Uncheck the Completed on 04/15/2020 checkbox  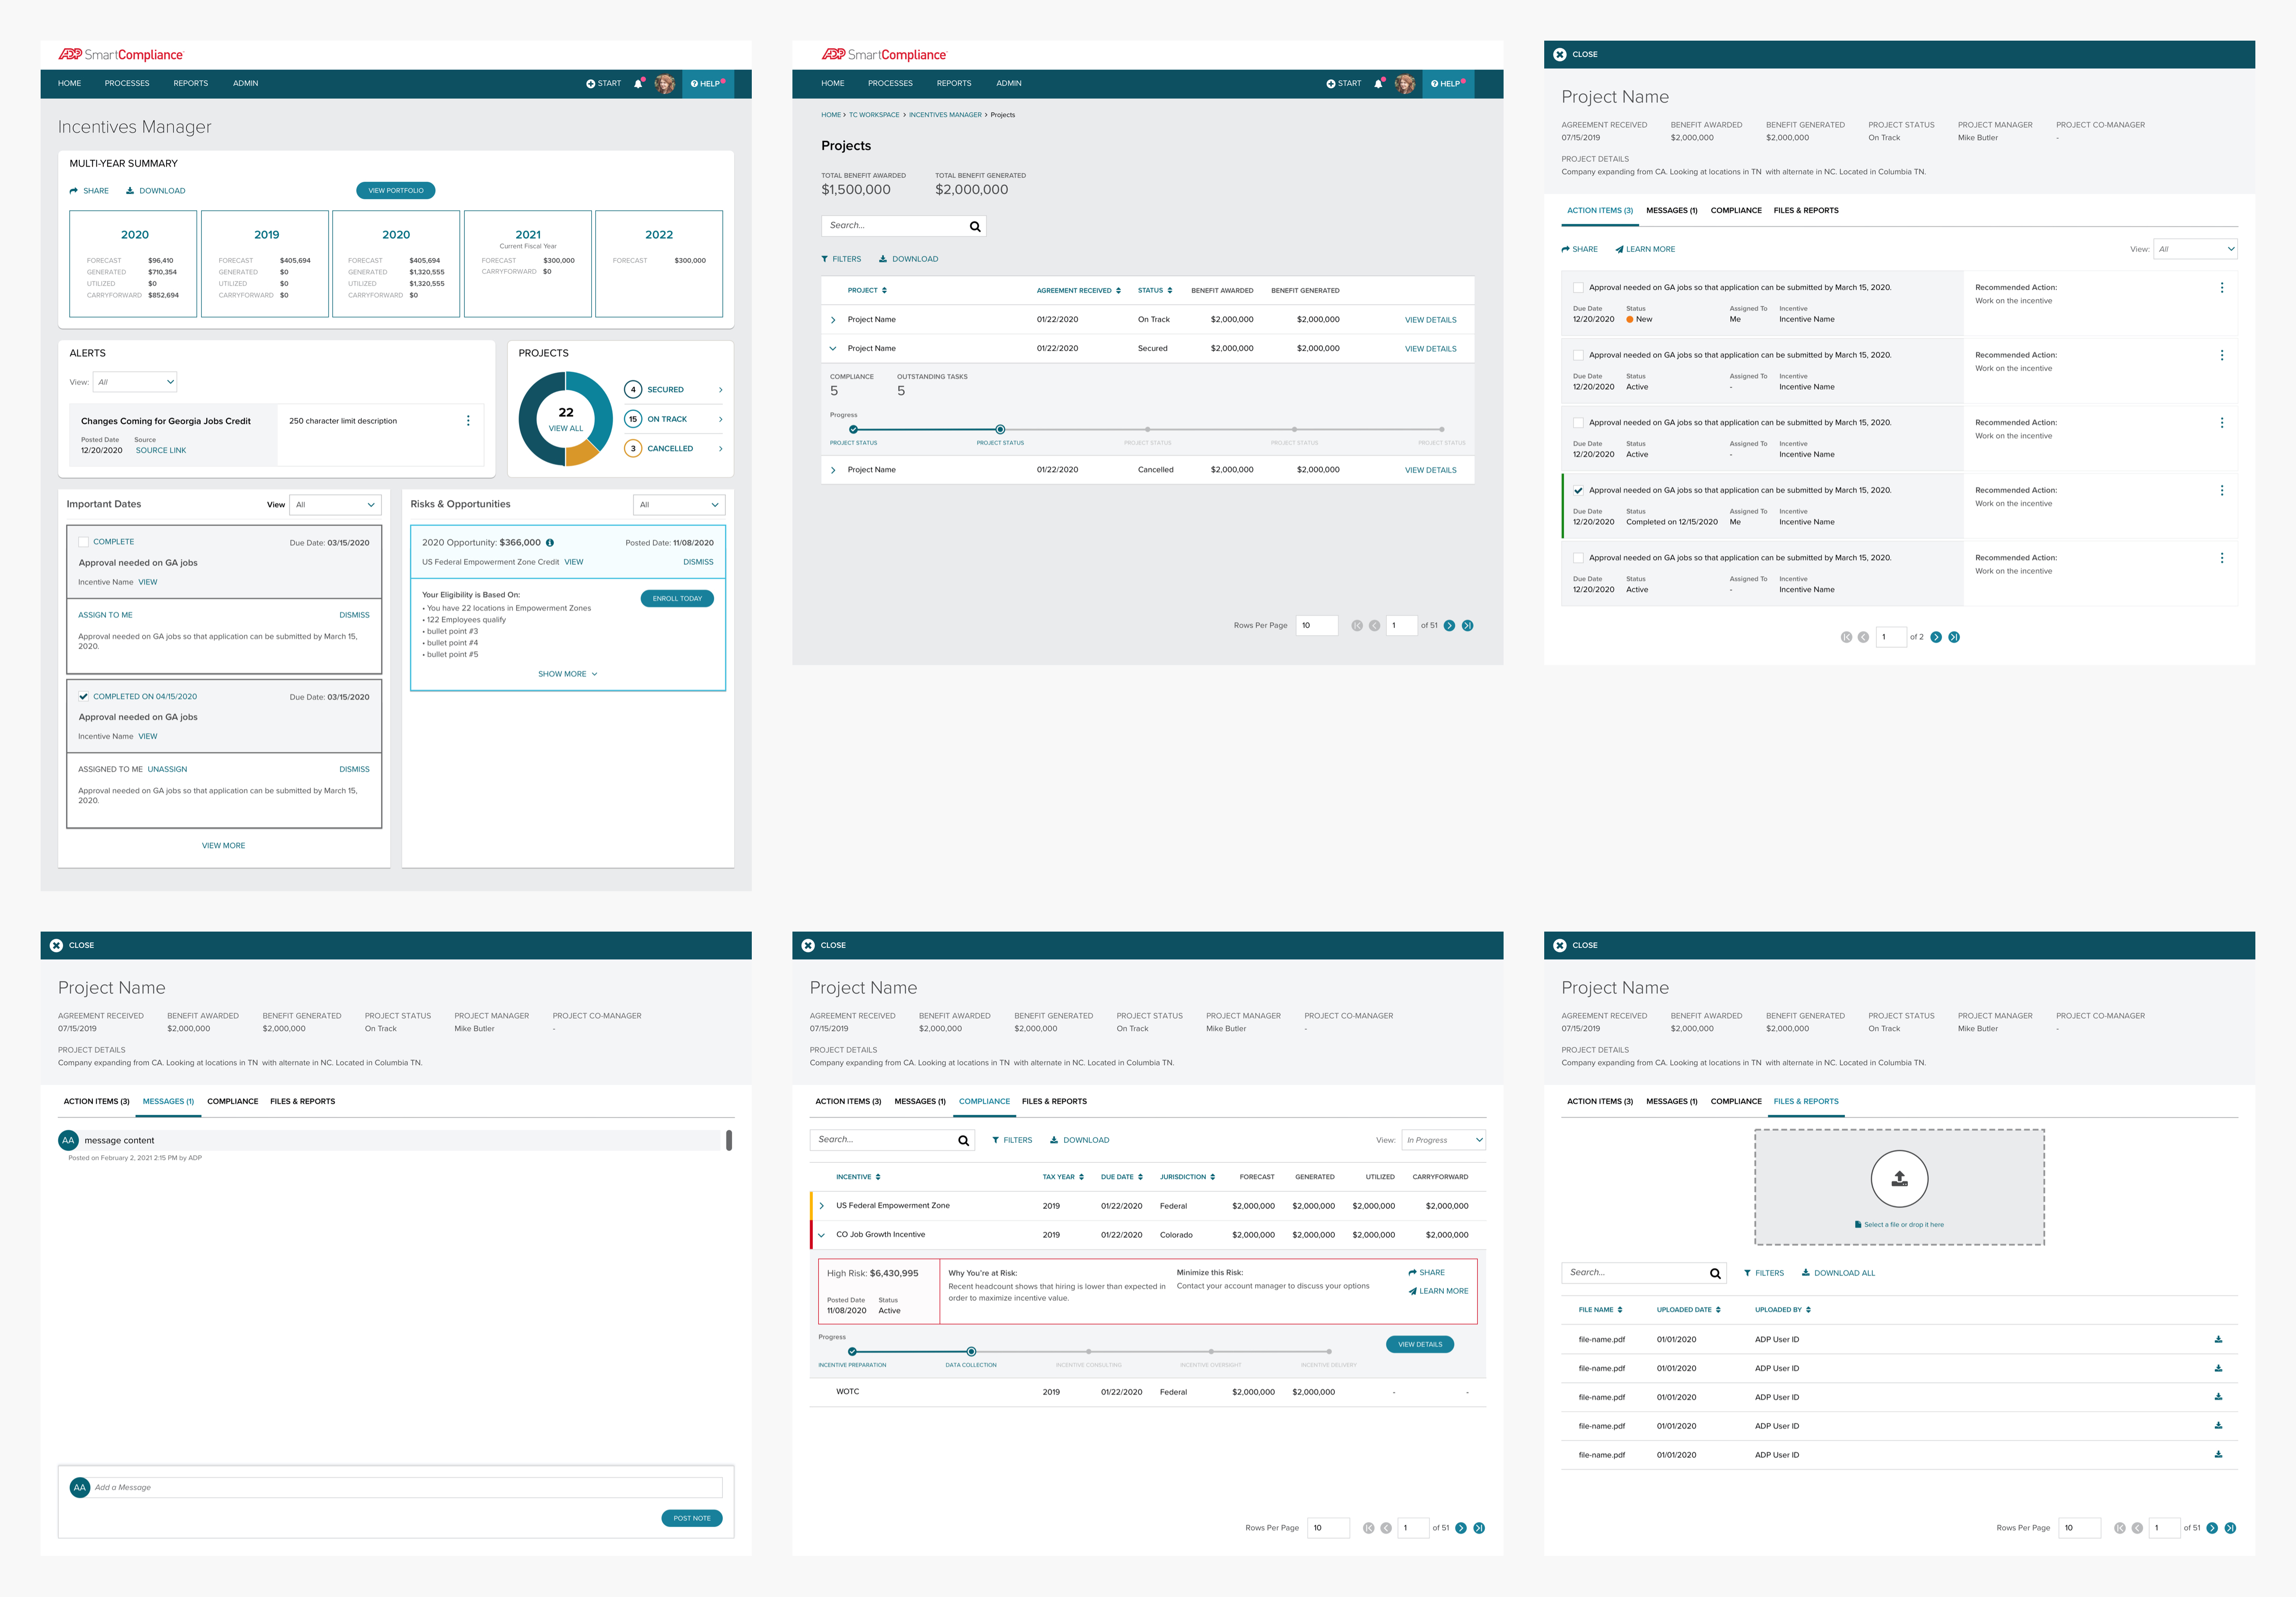(x=84, y=697)
